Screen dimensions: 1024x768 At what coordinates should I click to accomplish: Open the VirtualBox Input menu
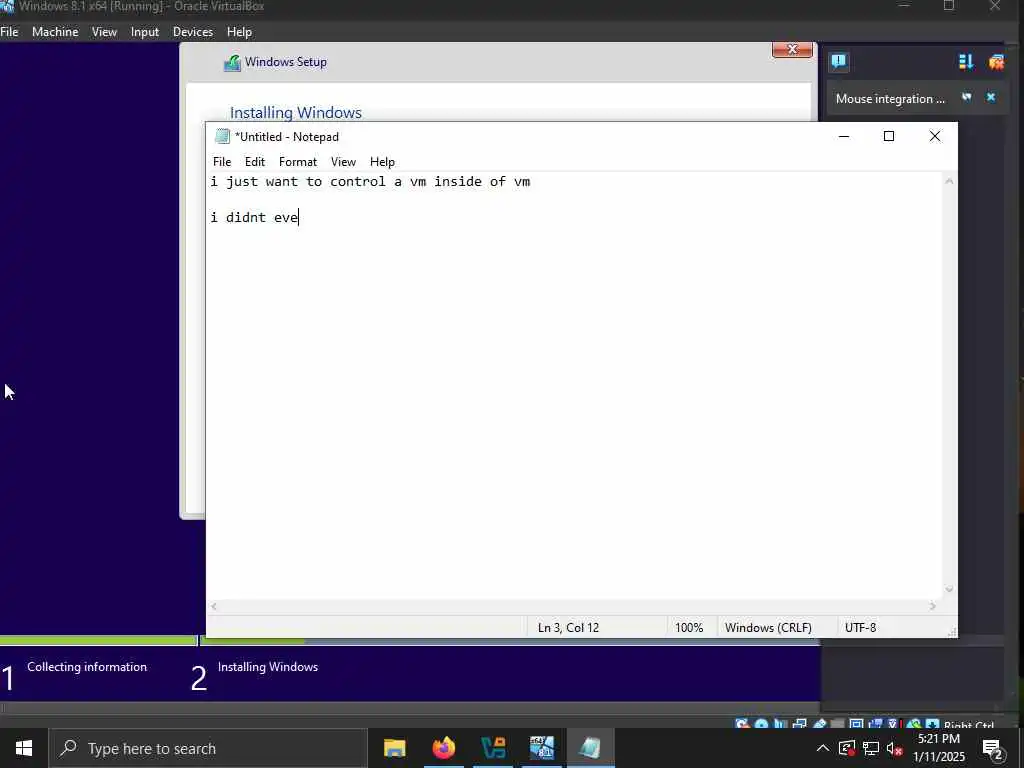[144, 32]
